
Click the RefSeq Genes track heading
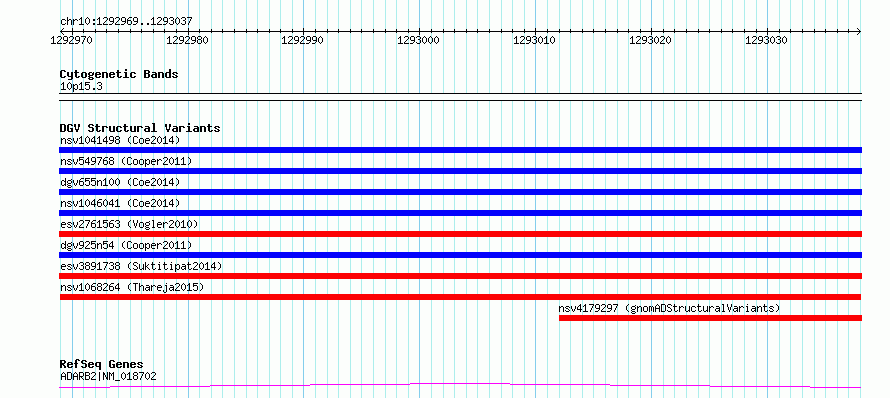[102, 365]
